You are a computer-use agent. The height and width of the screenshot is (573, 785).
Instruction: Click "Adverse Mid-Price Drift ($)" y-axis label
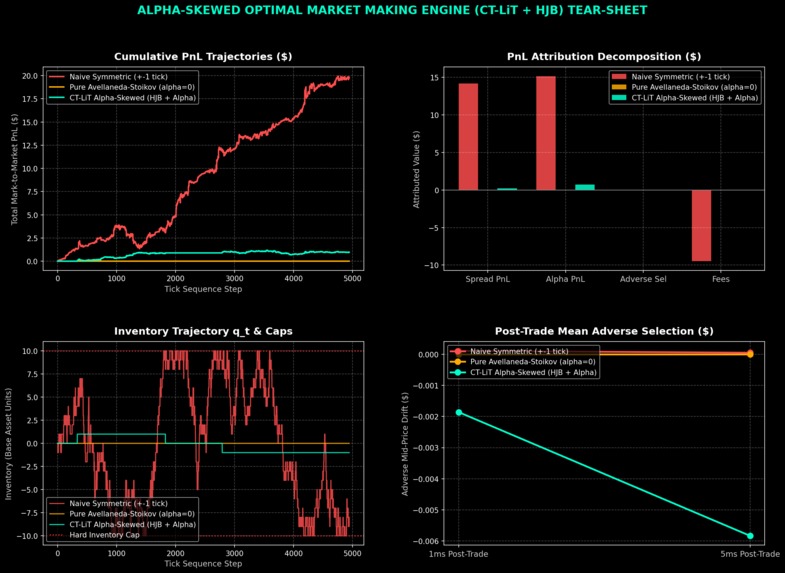coord(404,443)
